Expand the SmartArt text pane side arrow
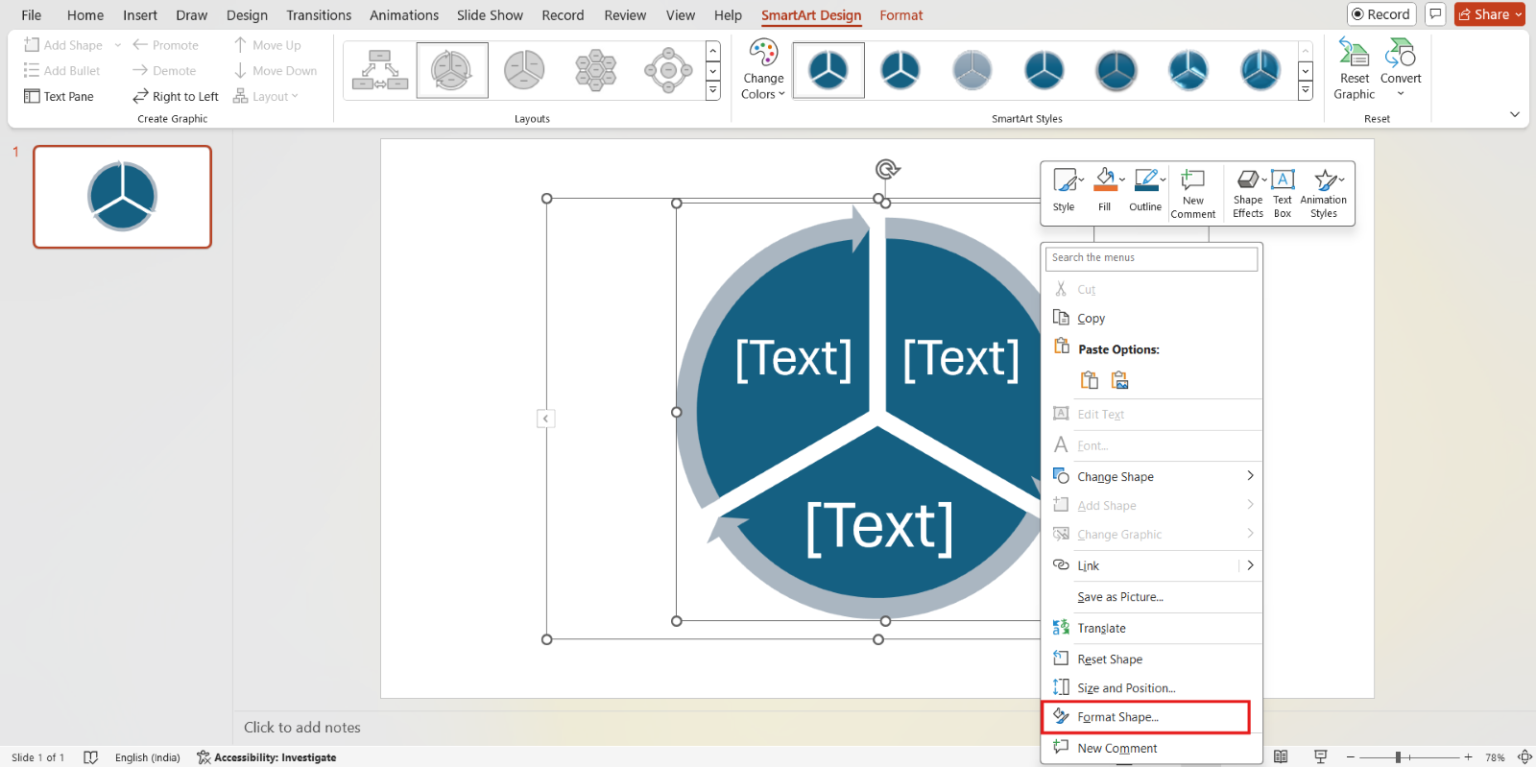This screenshot has height=767, width=1536. click(x=546, y=419)
